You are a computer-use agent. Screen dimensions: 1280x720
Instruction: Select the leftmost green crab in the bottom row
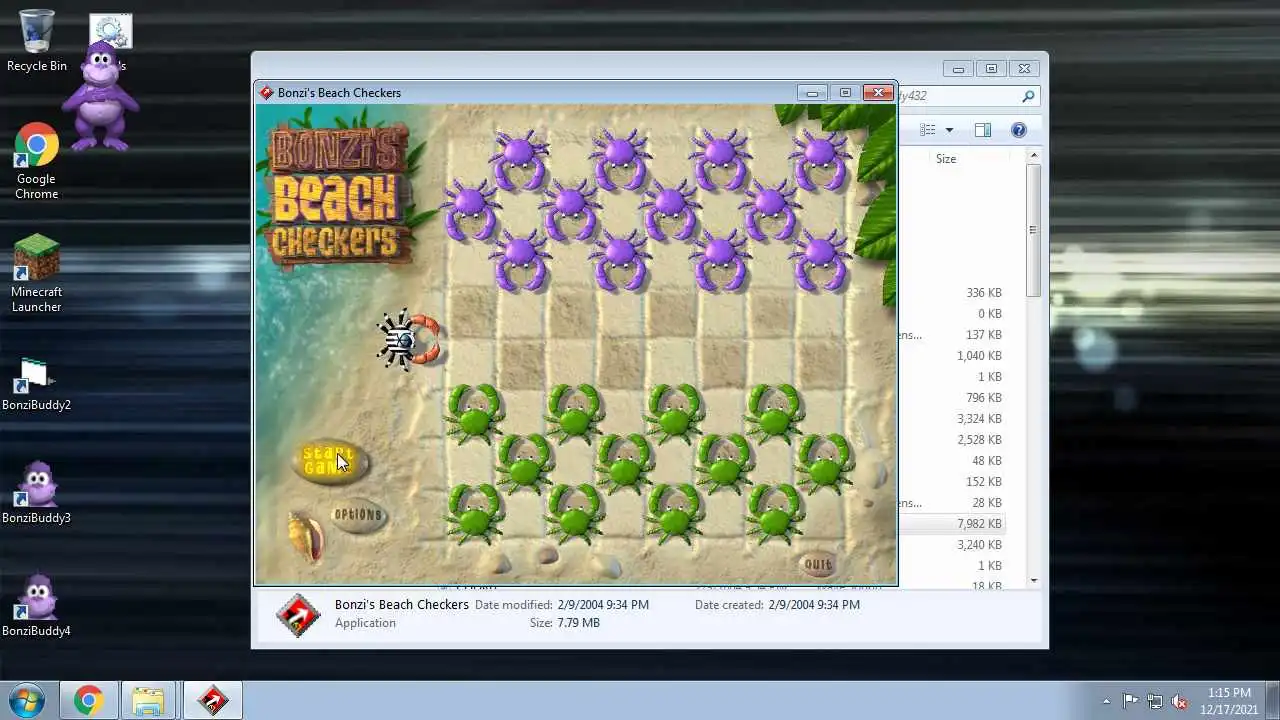[x=473, y=512]
